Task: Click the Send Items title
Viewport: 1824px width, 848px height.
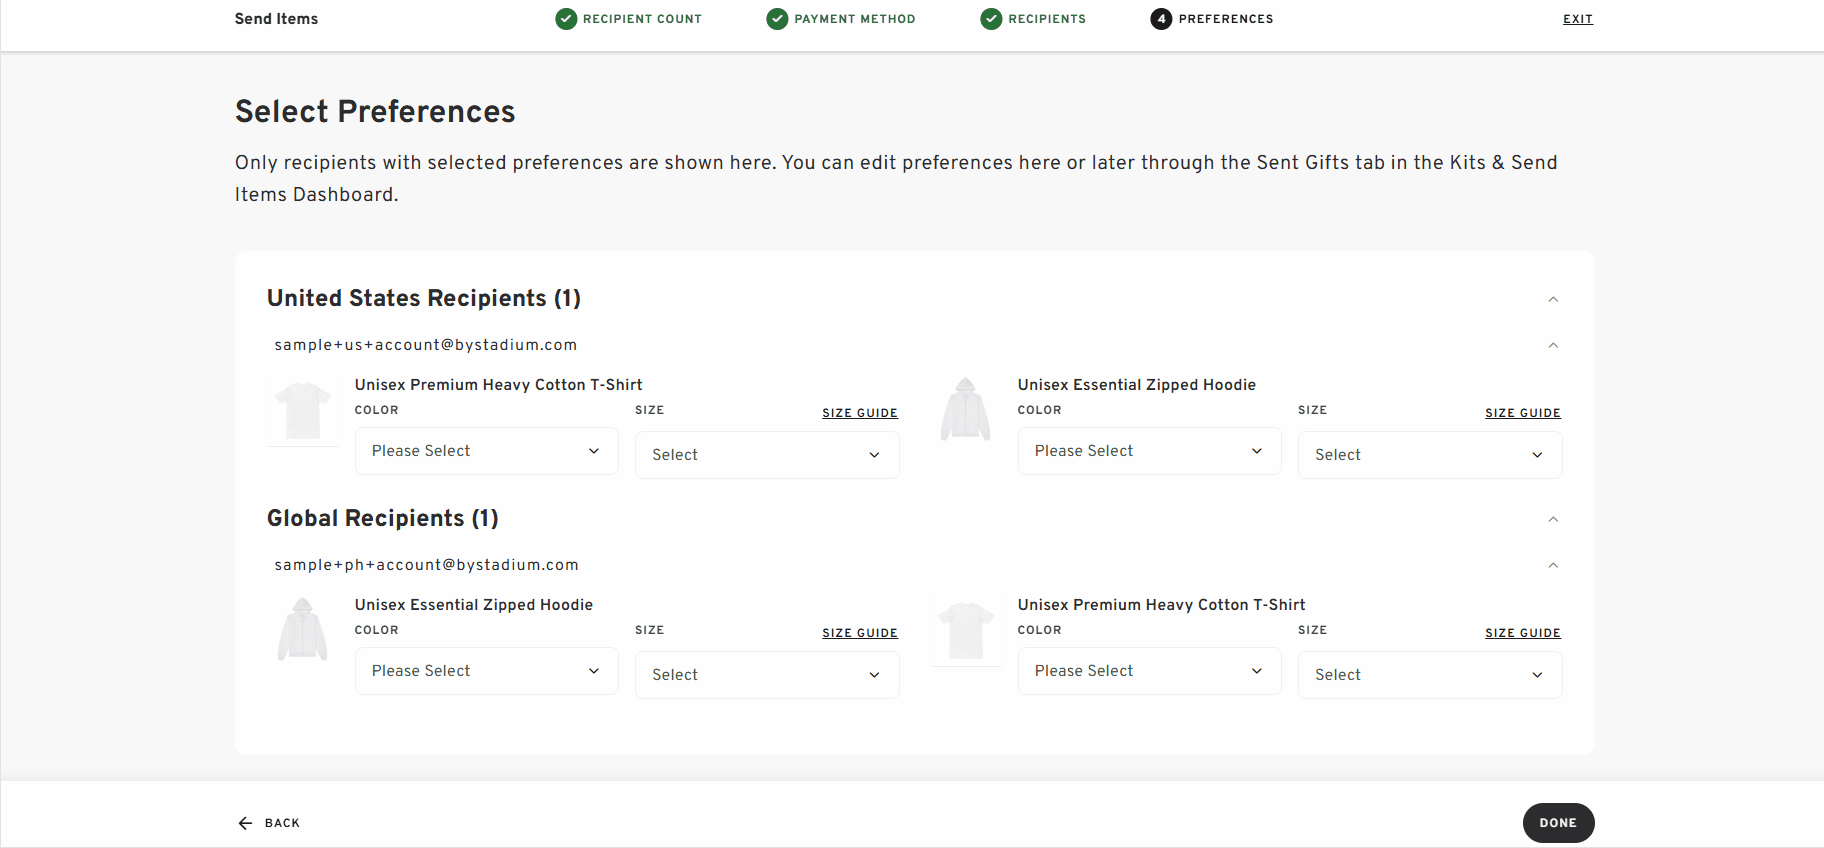Action: click(x=276, y=19)
